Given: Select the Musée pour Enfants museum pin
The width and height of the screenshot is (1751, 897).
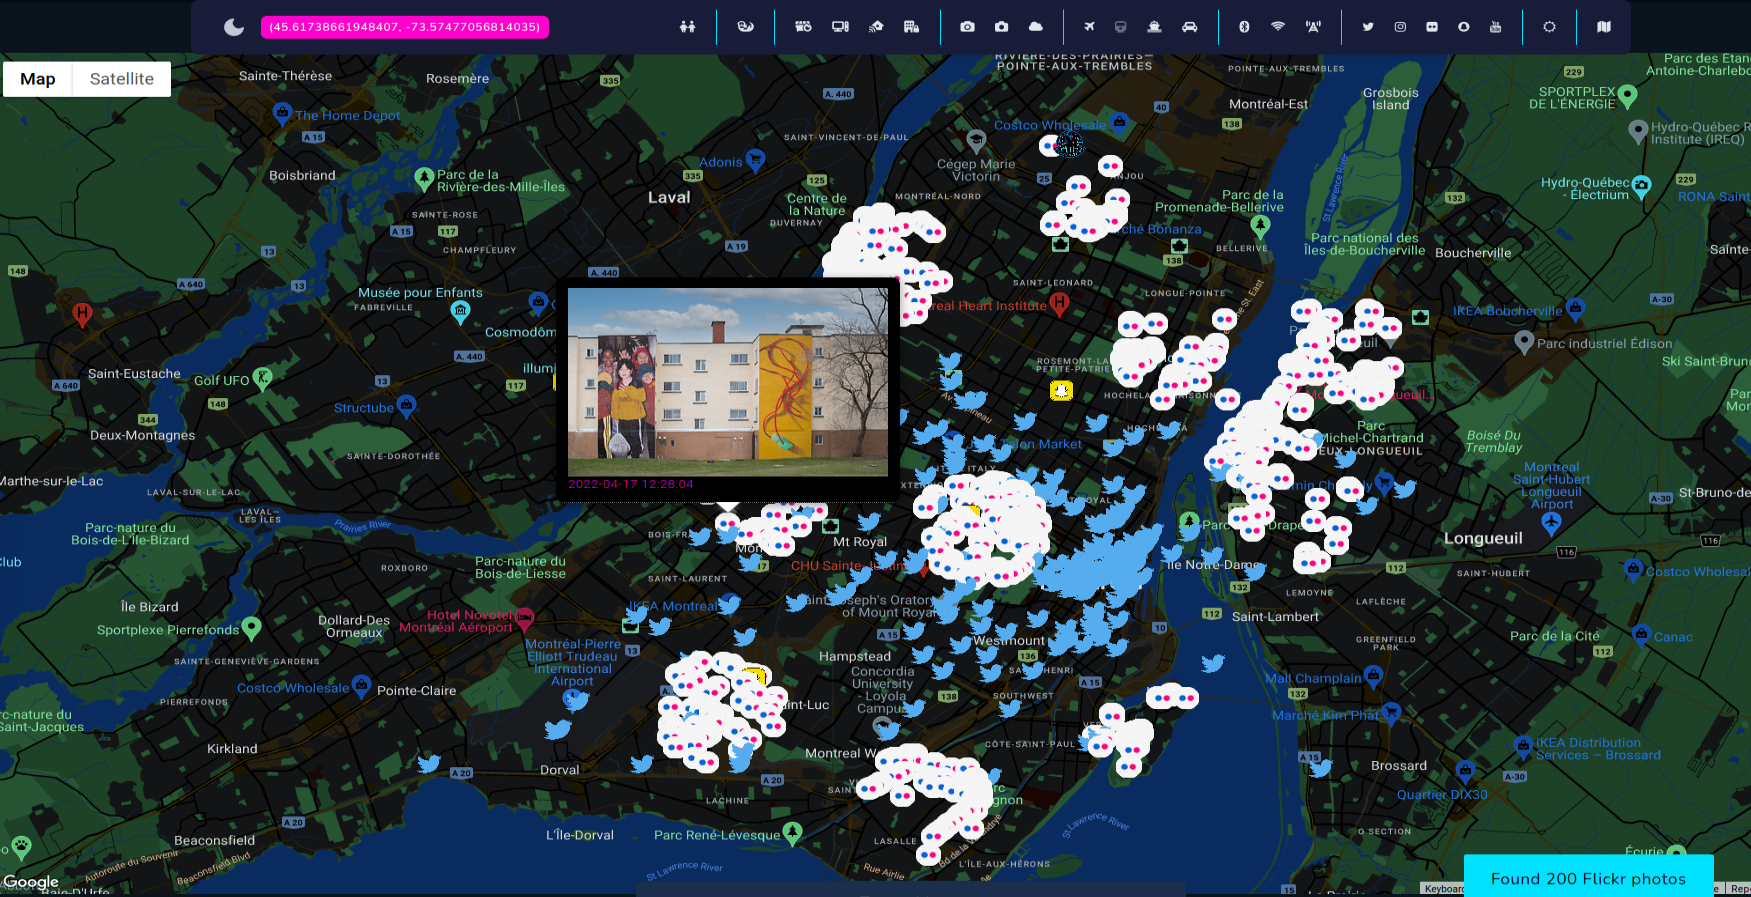Looking at the screenshot, I should 460,312.
